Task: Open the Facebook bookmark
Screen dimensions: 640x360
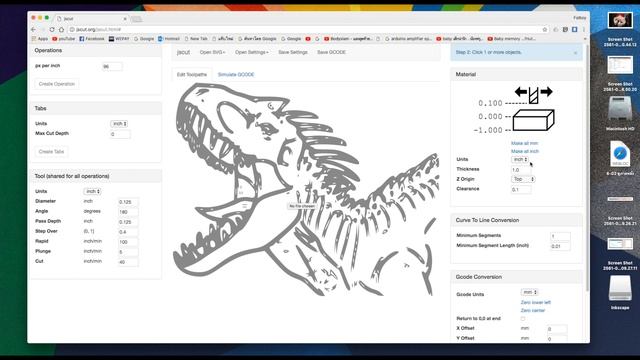Action: [92, 39]
